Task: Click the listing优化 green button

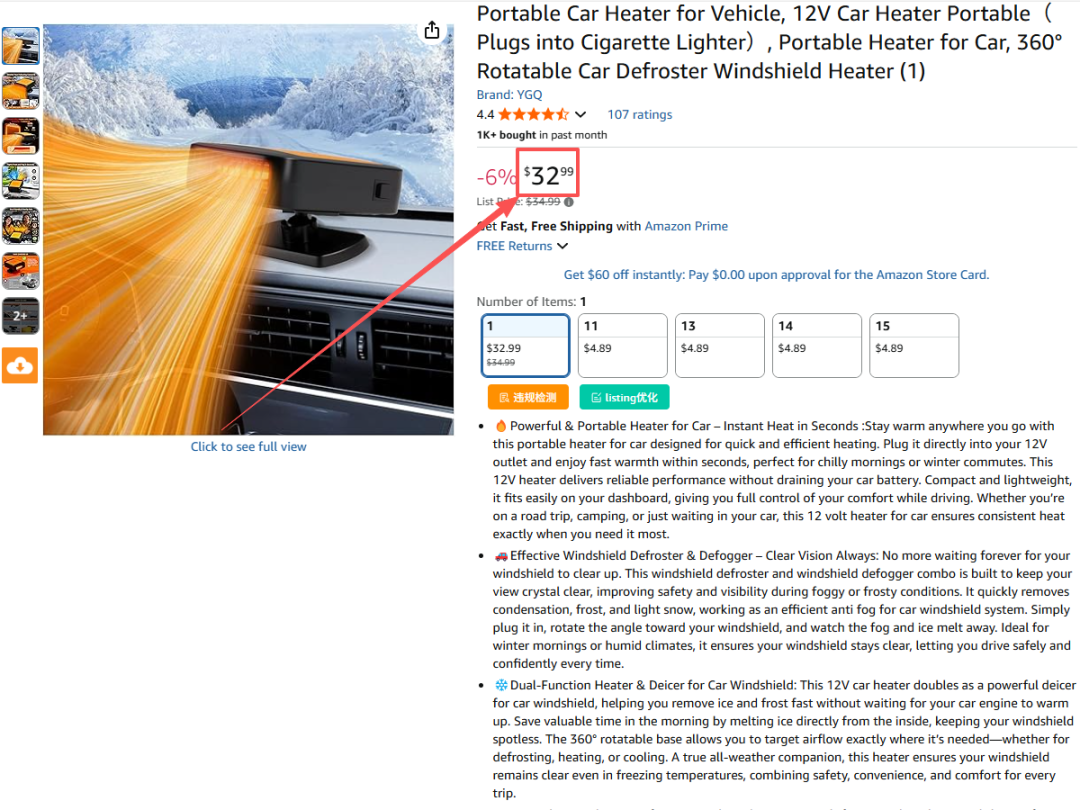Action: tap(624, 397)
